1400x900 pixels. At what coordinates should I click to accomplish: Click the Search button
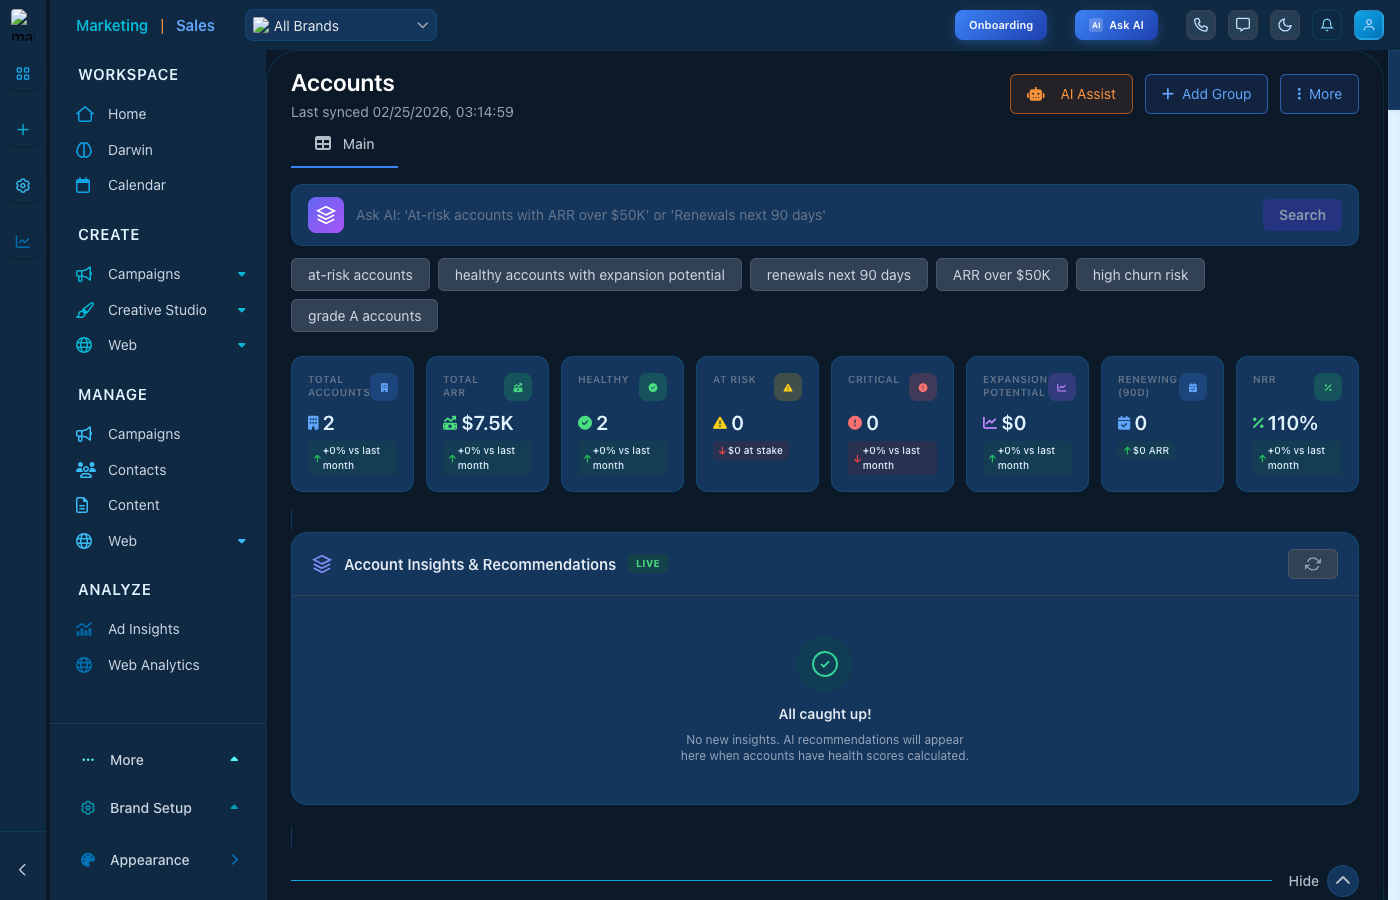pyautogui.click(x=1302, y=215)
